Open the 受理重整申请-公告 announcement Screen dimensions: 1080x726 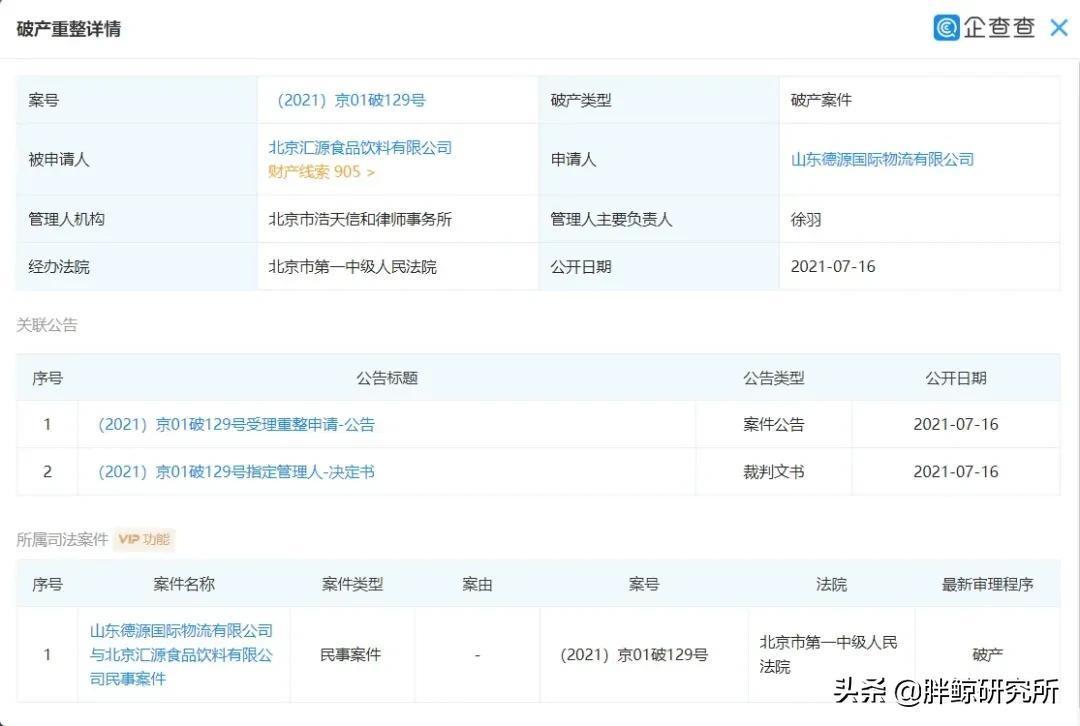pos(236,424)
